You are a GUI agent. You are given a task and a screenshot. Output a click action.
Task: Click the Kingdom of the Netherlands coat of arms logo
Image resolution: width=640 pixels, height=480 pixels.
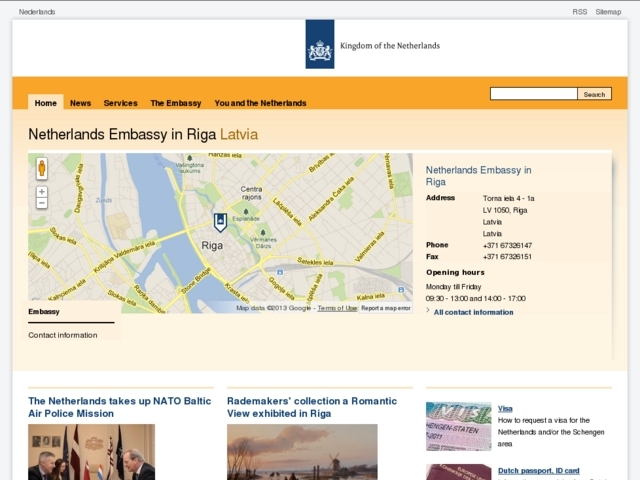[x=320, y=44]
